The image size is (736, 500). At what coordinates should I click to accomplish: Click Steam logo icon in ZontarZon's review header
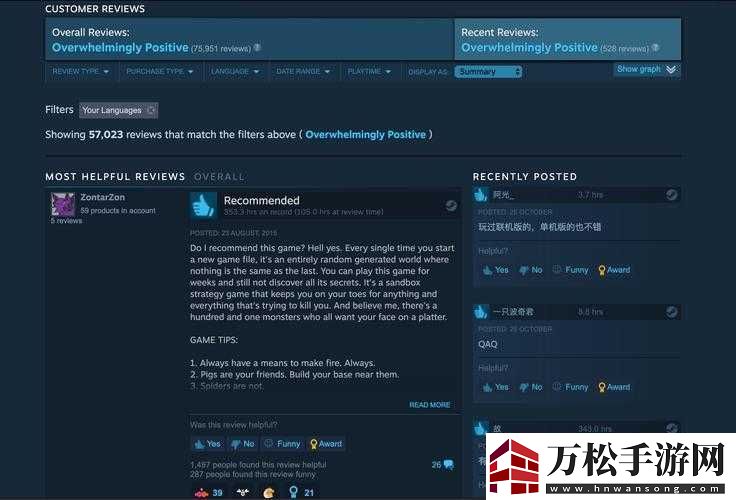(451, 206)
